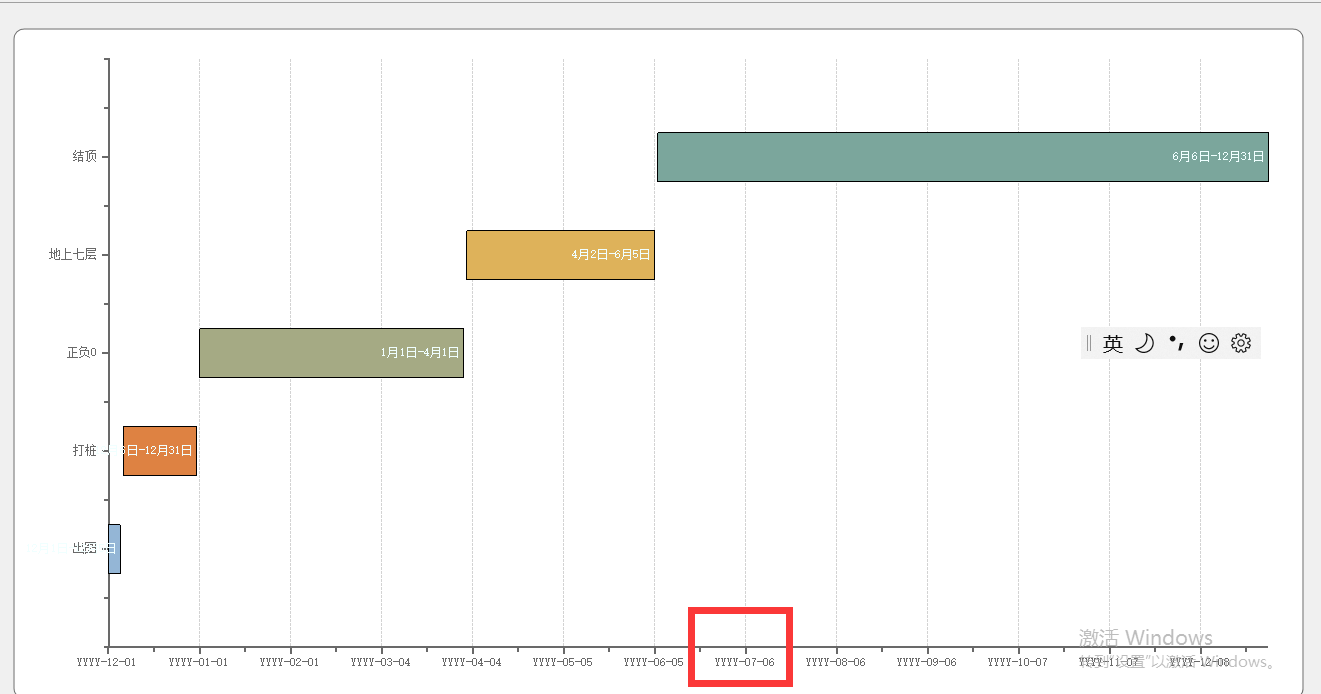1321x694 pixels.
Task: Click the 正负0 y-axis label
Action: click(x=81, y=353)
